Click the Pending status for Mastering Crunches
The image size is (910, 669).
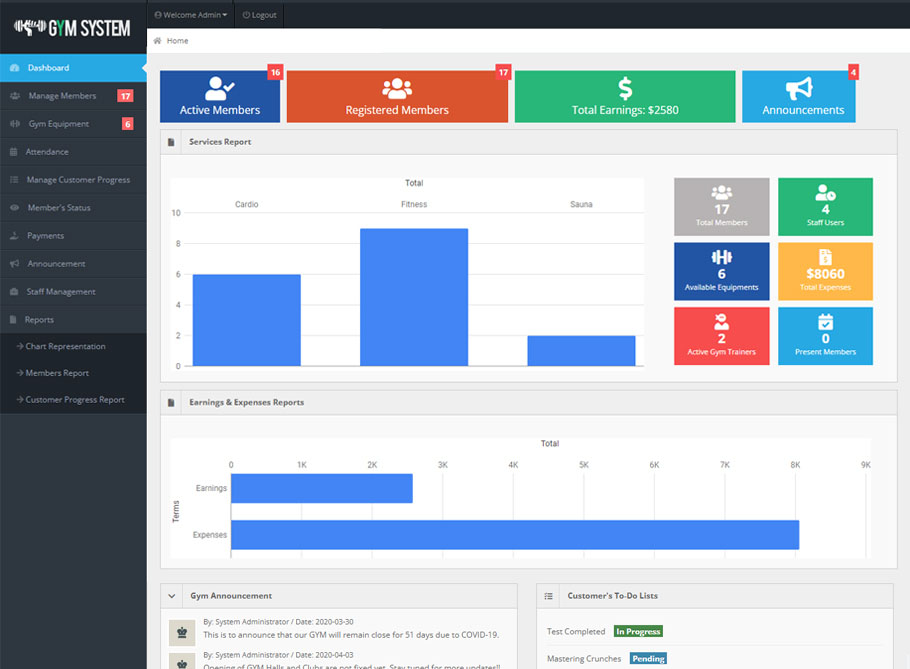pyautogui.click(x=648, y=658)
